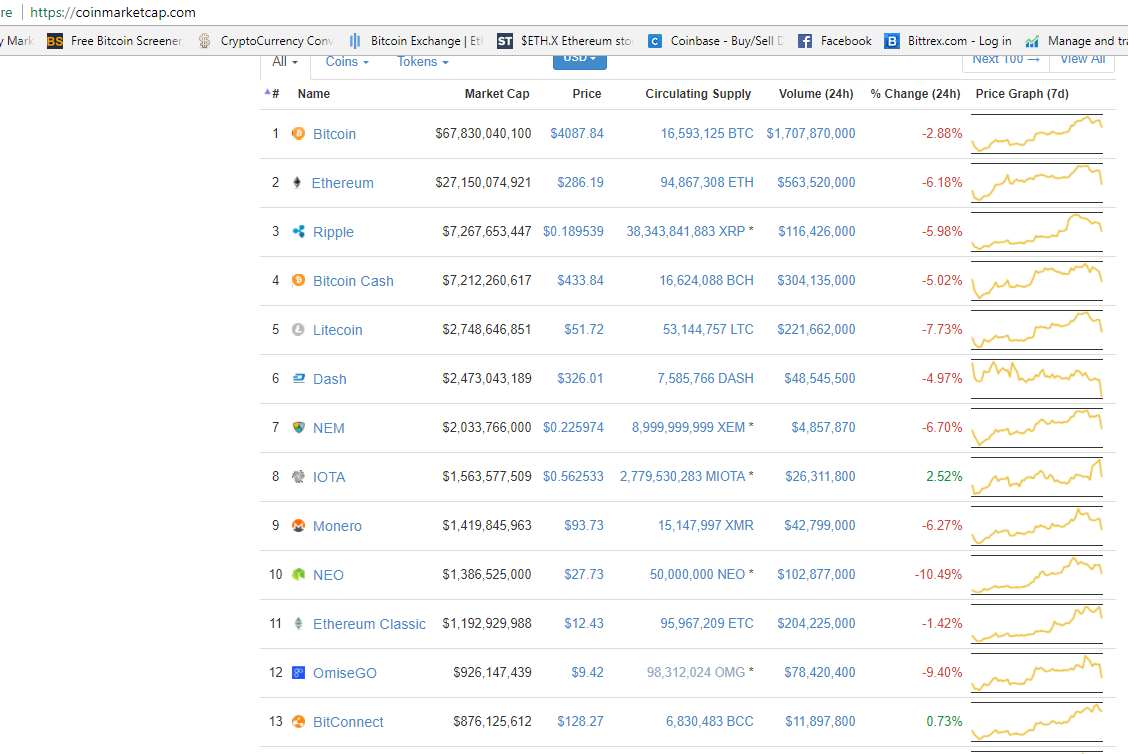This screenshot has width=1128, height=754.
Task: Click the OmiseGO logo icon
Action: pyautogui.click(x=298, y=672)
